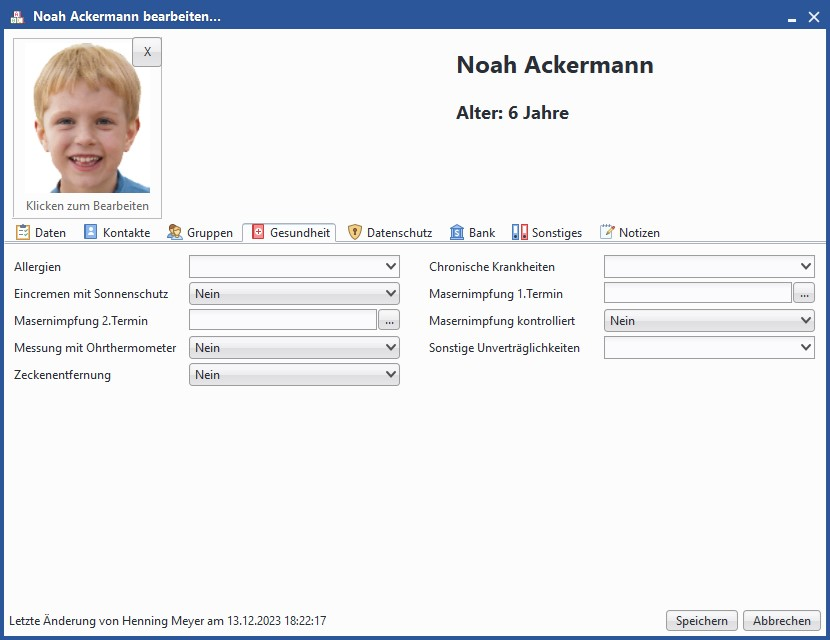
Task: Open date picker for Masernimpfung 1.Termin
Action: (x=804, y=293)
